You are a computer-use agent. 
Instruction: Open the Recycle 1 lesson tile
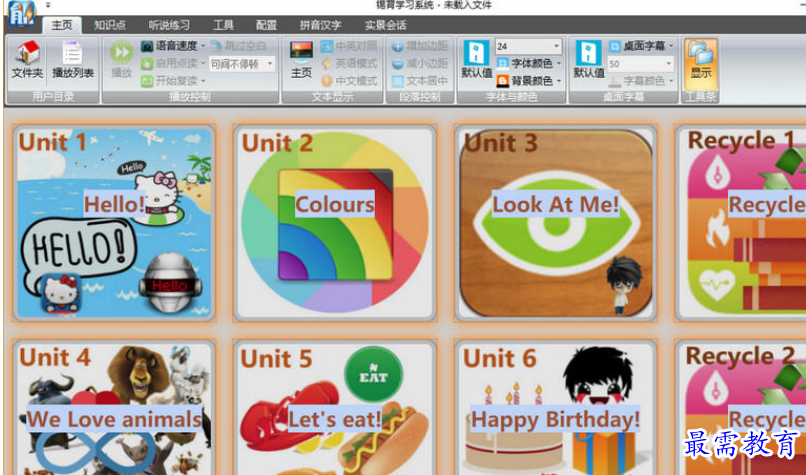coord(740,223)
